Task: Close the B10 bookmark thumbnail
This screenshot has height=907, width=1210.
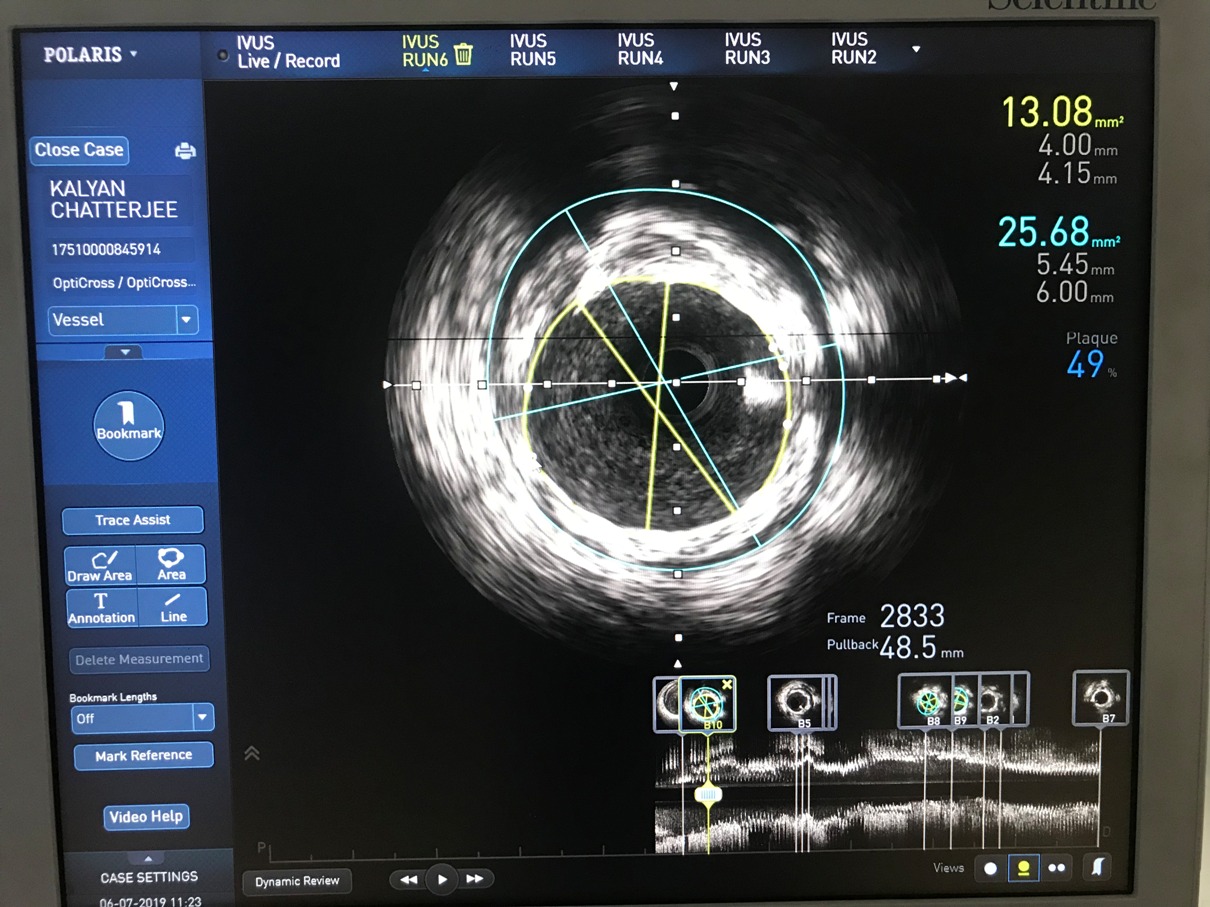Action: pyautogui.click(x=727, y=685)
